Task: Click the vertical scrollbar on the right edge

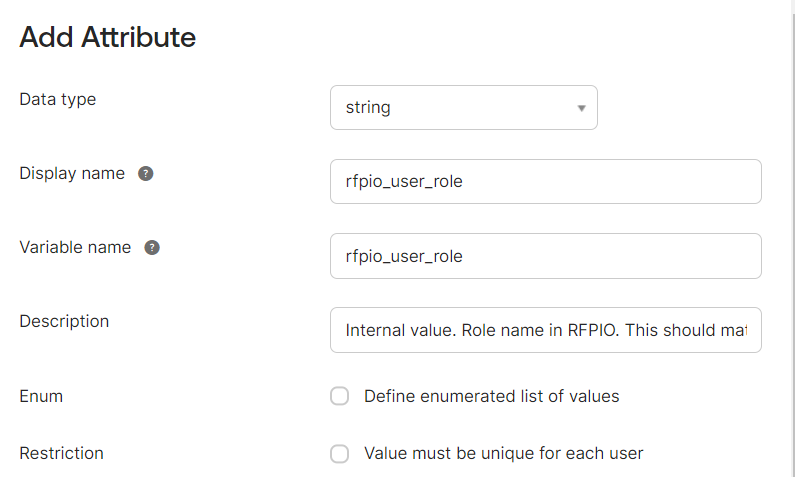Action: click(793, 238)
